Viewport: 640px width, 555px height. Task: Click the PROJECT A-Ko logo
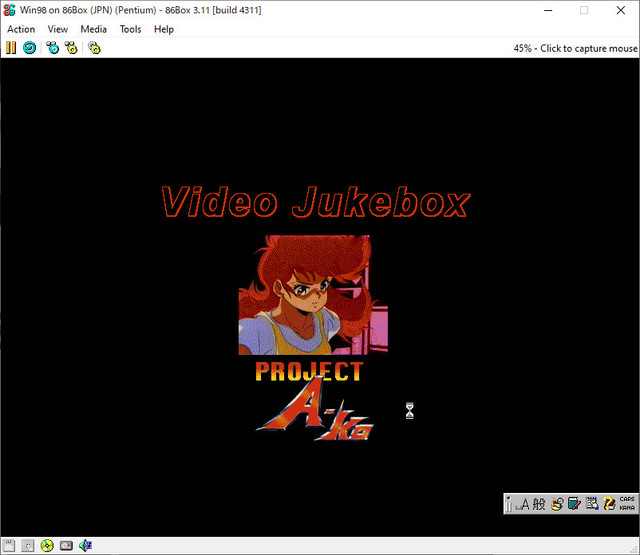pos(313,401)
